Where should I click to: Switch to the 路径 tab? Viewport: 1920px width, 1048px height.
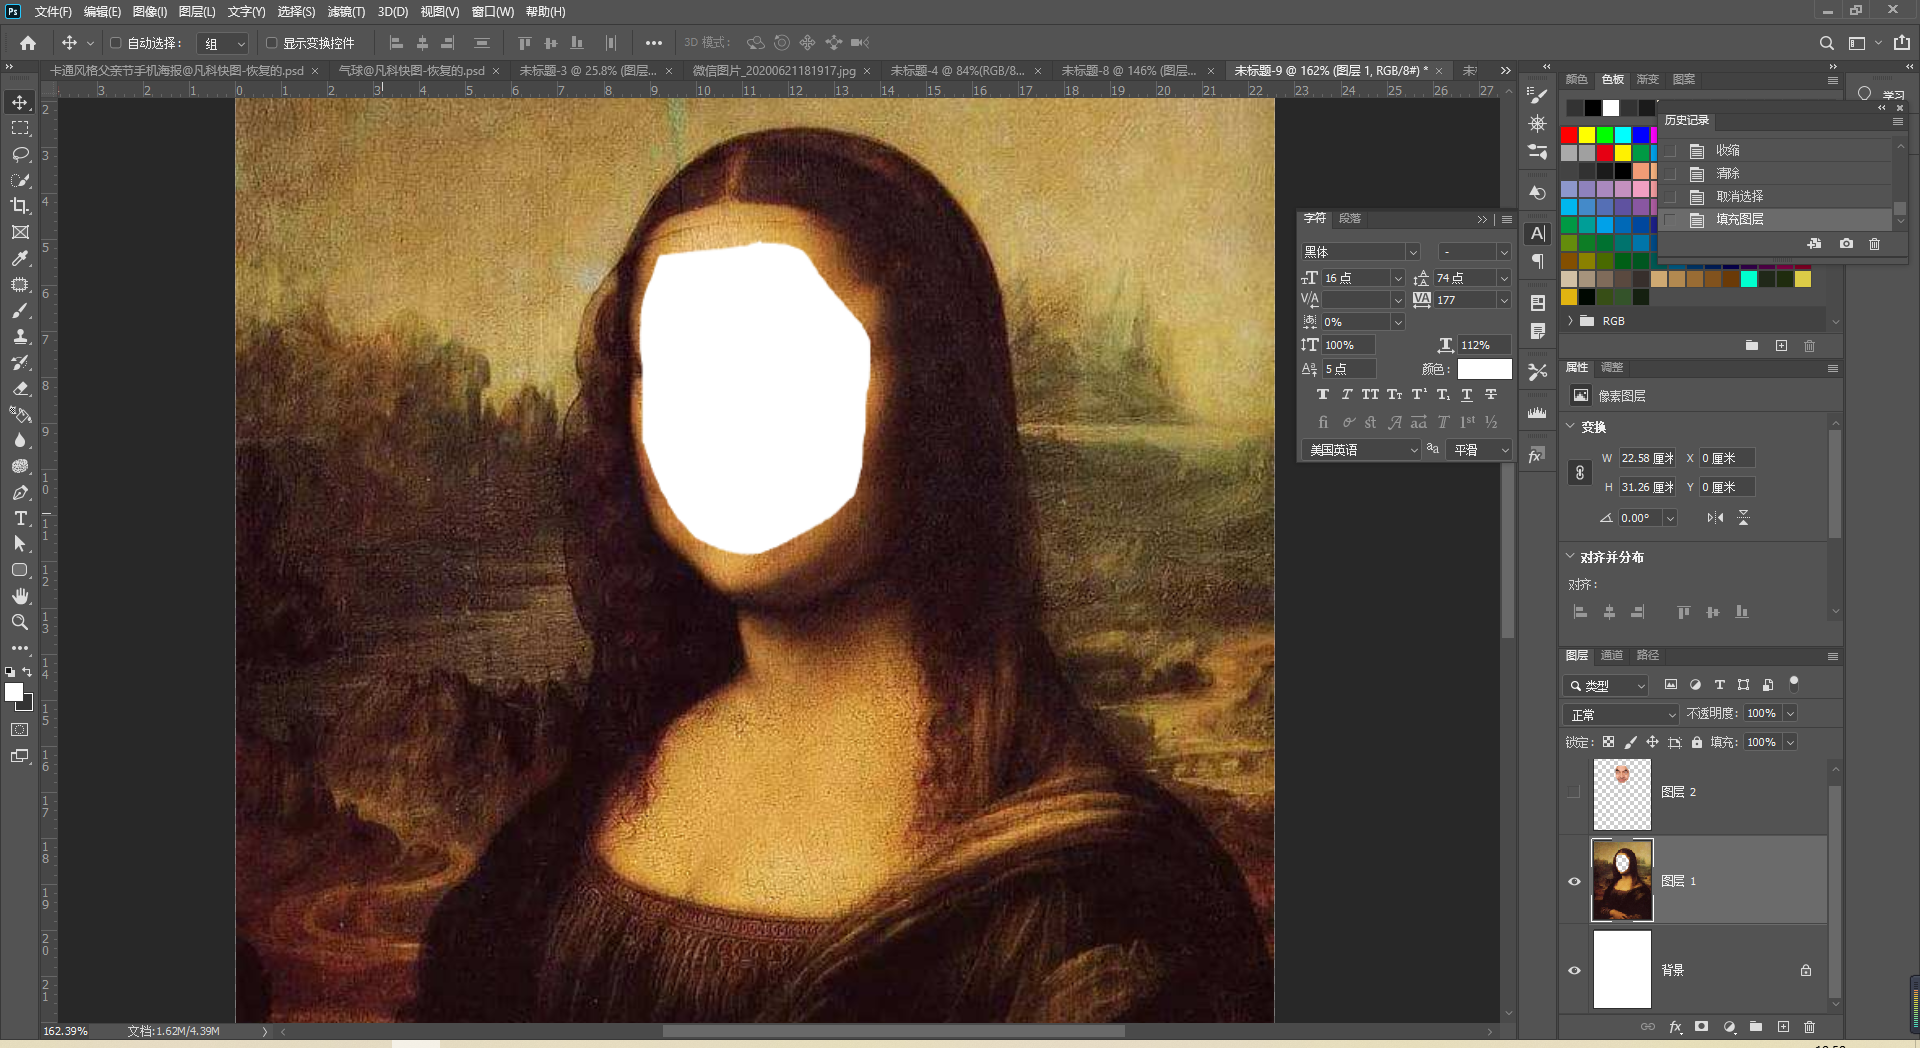point(1648,656)
